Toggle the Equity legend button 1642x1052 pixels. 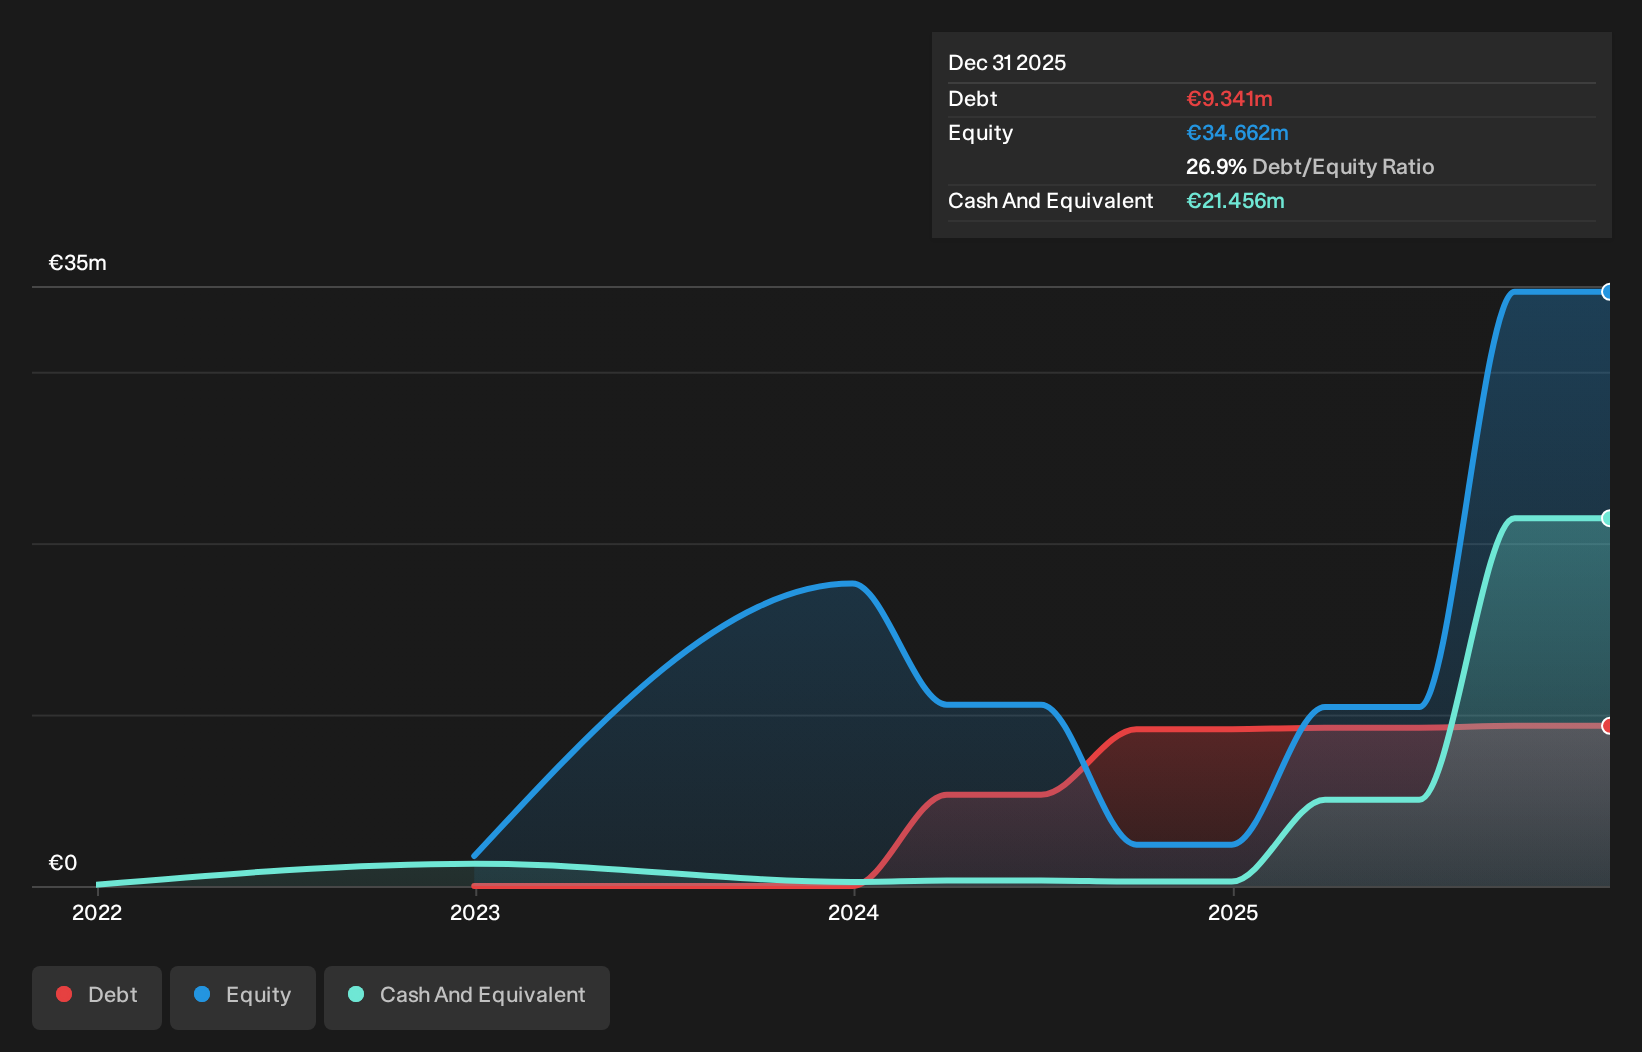(x=243, y=997)
